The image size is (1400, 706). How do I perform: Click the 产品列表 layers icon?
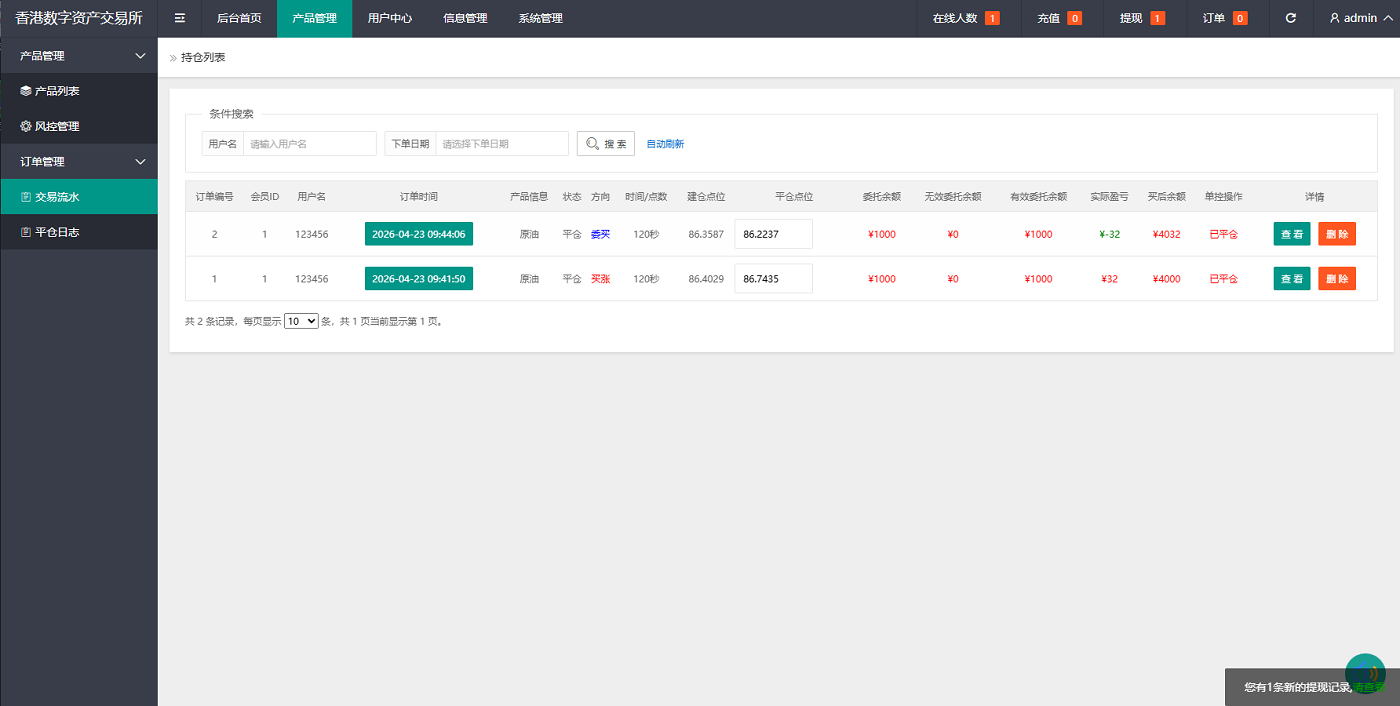[26, 91]
